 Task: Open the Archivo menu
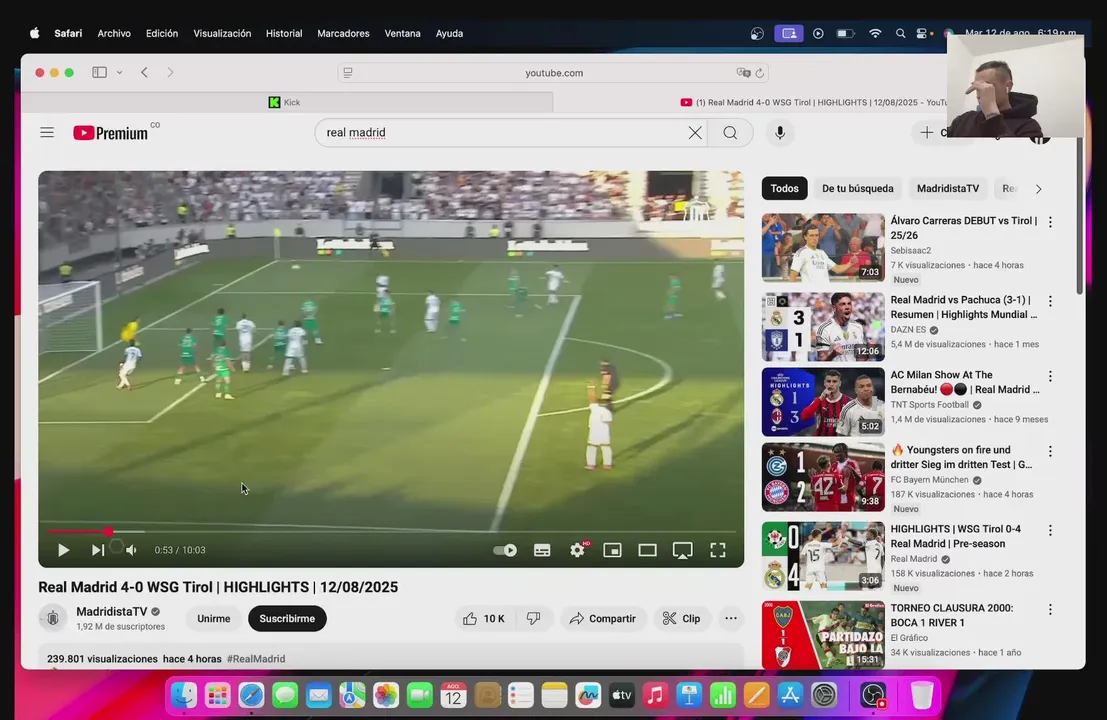point(114,33)
